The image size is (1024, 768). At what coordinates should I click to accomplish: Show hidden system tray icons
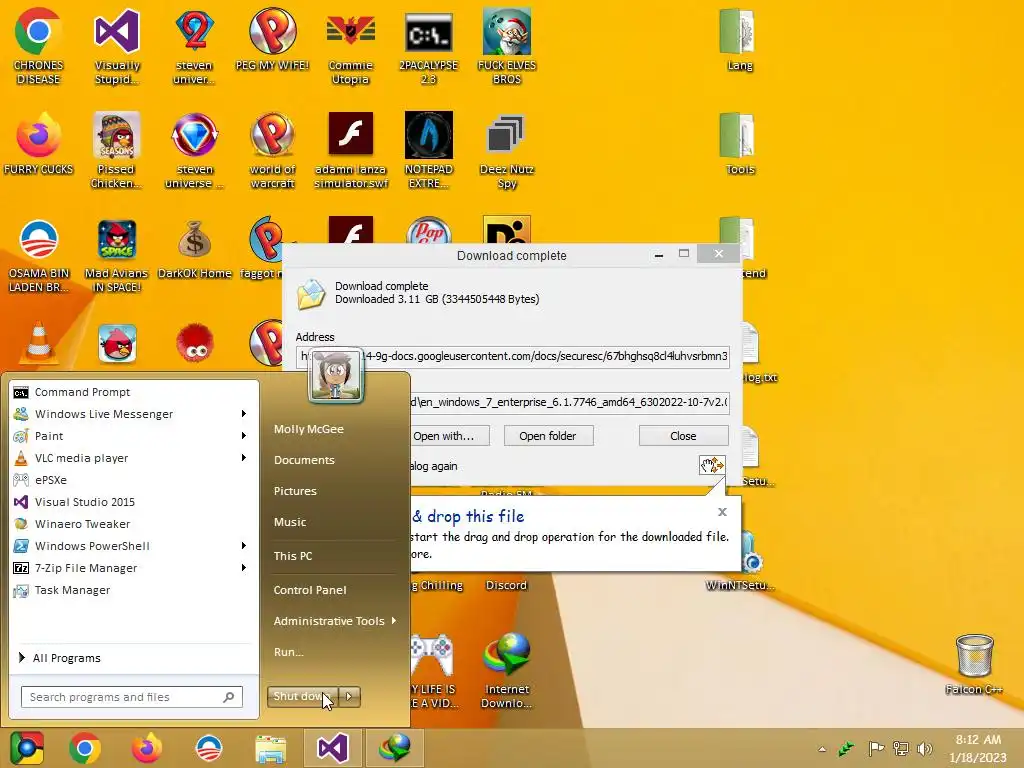click(x=822, y=749)
